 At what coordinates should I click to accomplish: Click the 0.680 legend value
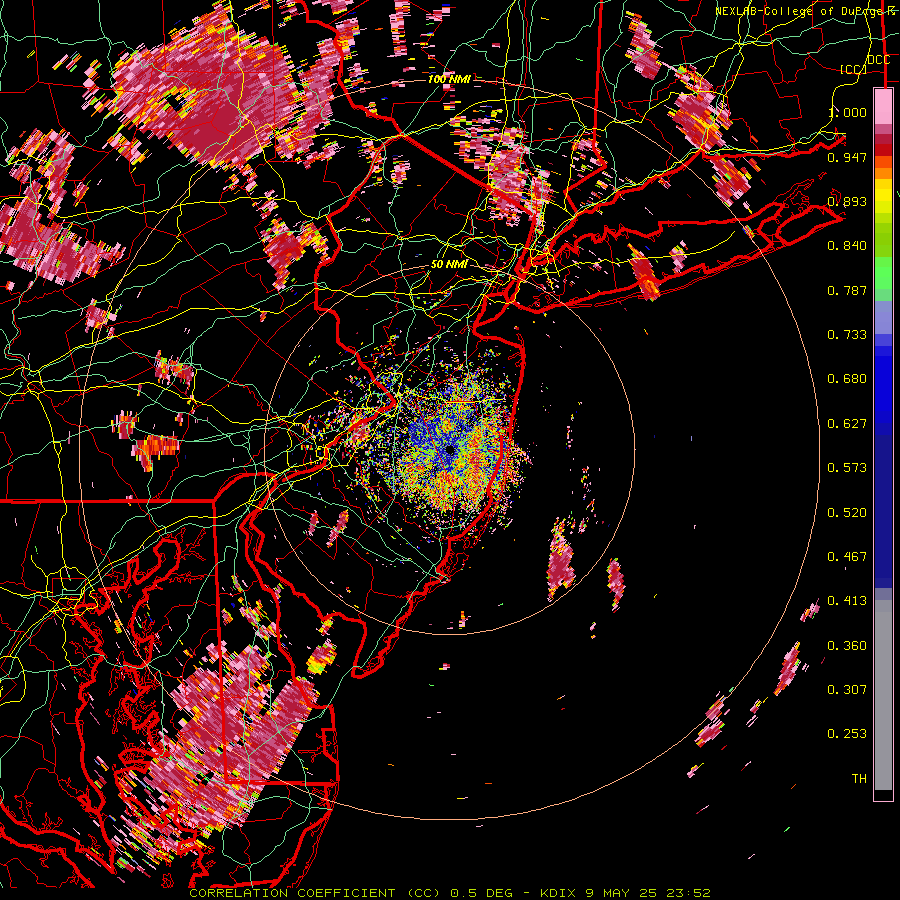(x=847, y=379)
